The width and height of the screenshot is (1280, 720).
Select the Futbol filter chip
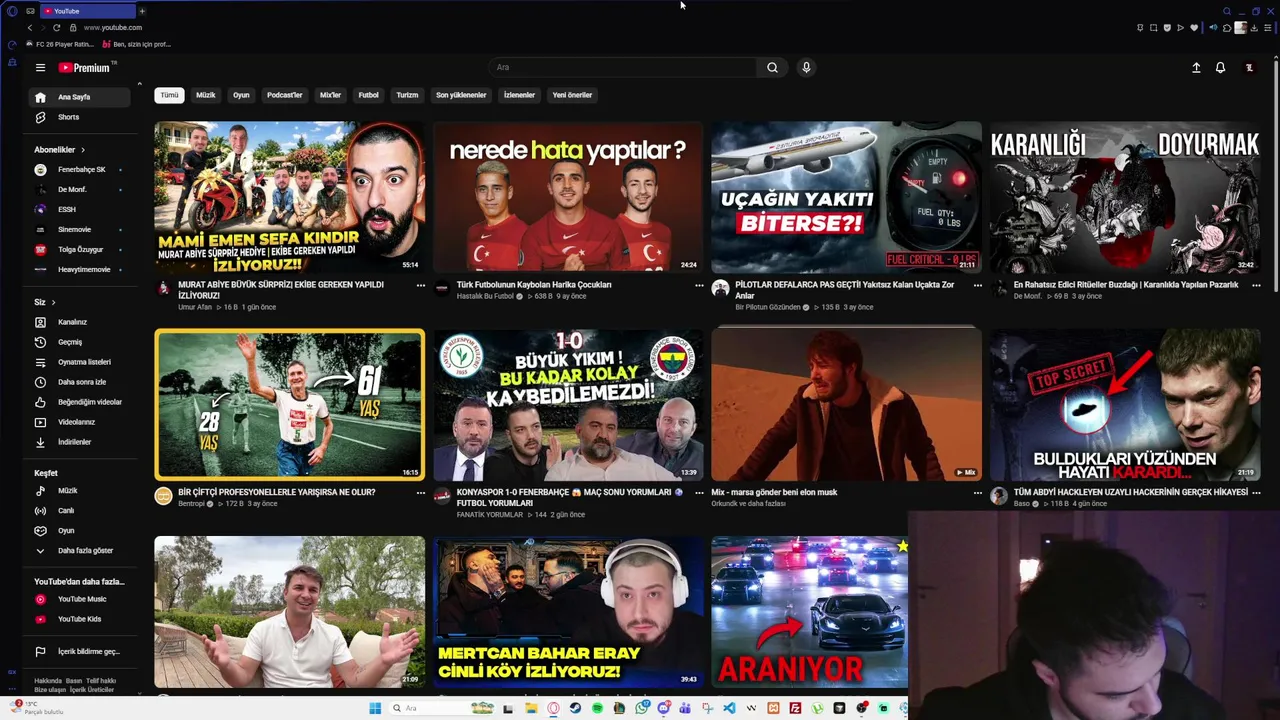point(369,95)
